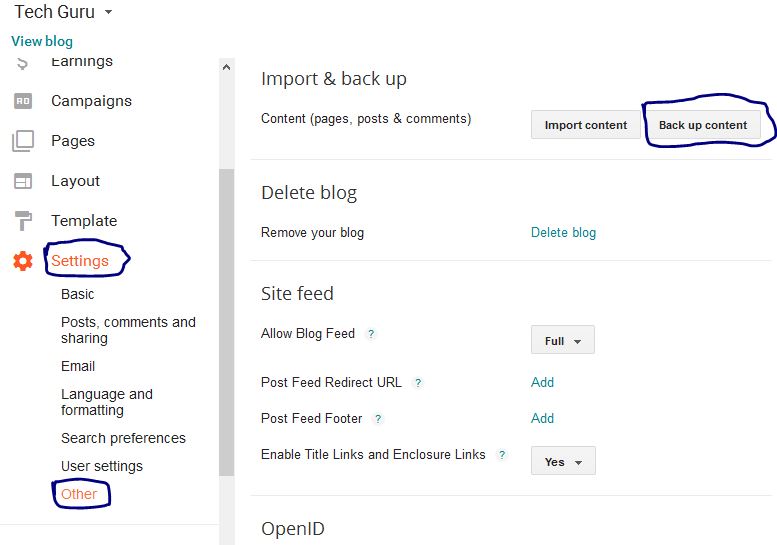Open help icon beside Post Feed Redirect URL
Screen dimensions: 777x545
tap(418, 383)
